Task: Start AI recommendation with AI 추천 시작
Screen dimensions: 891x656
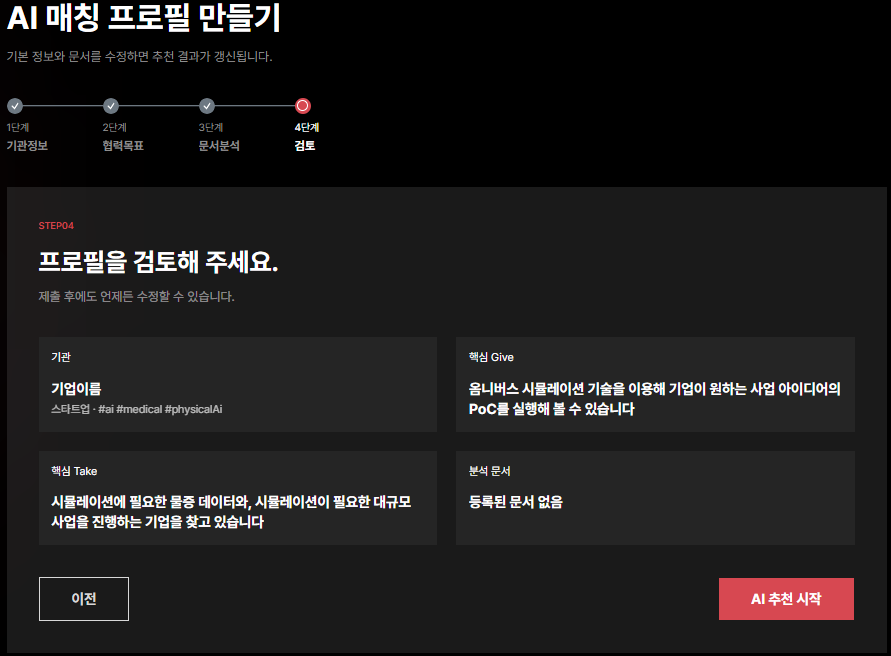Action: click(786, 599)
